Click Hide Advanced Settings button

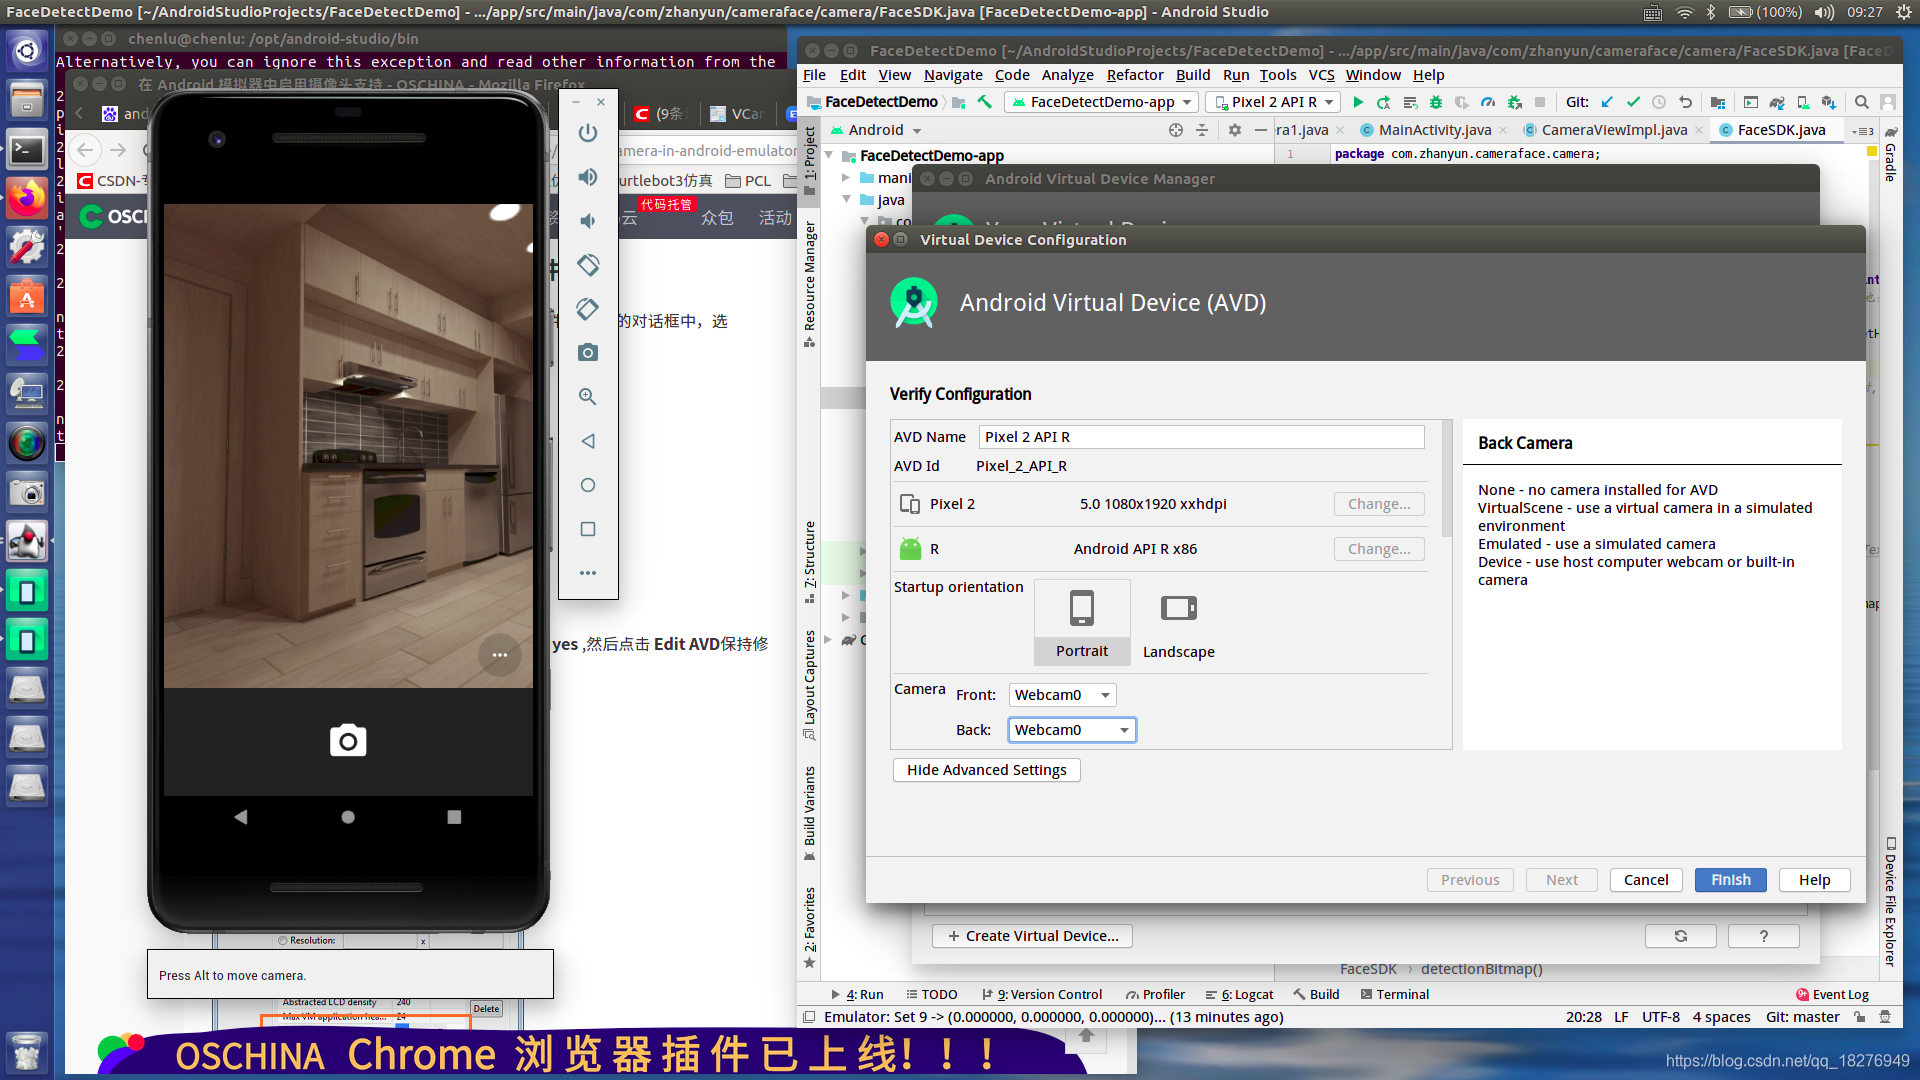[x=986, y=770]
